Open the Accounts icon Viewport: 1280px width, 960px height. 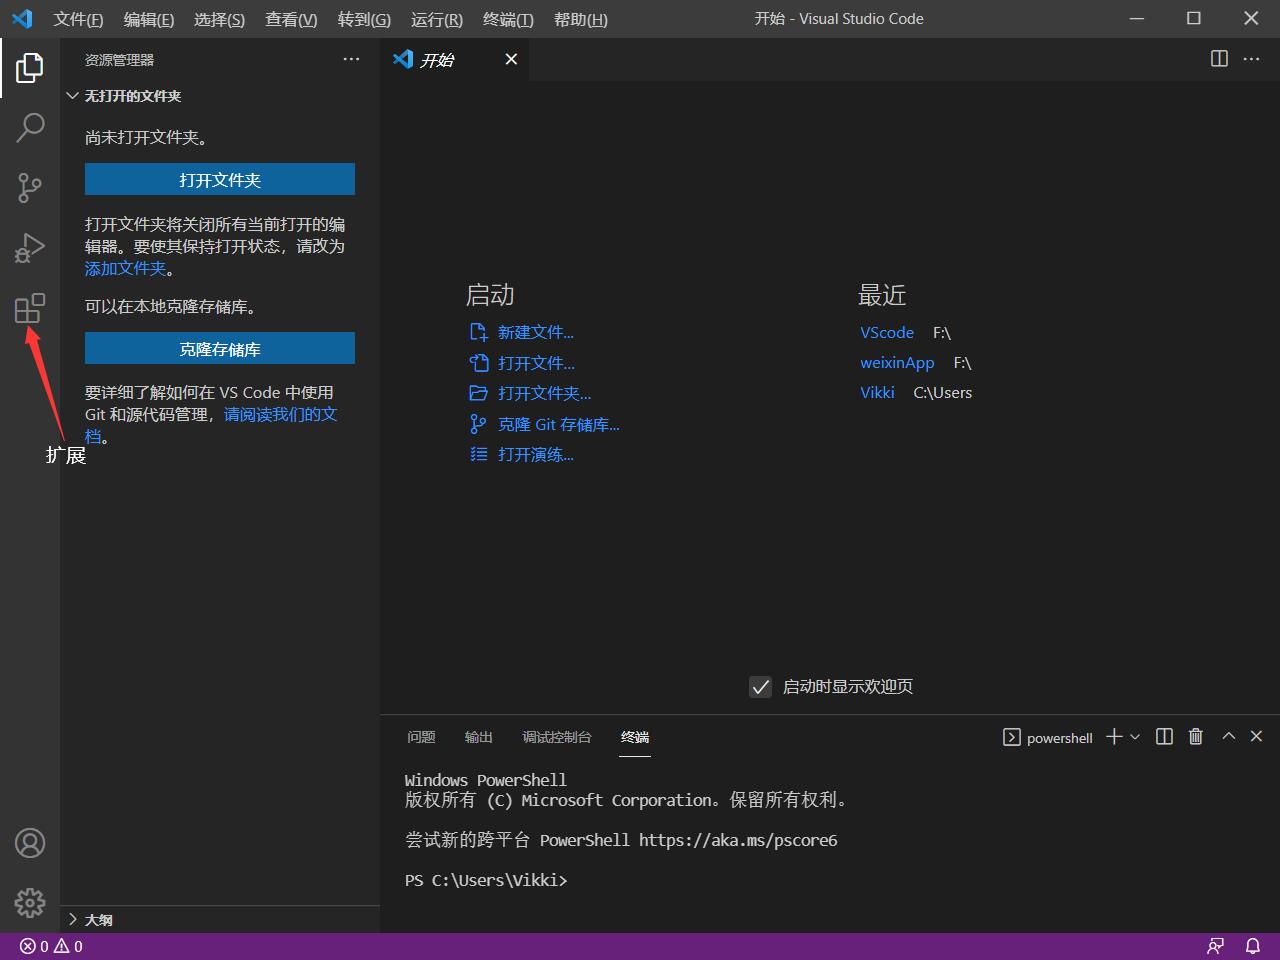point(29,843)
